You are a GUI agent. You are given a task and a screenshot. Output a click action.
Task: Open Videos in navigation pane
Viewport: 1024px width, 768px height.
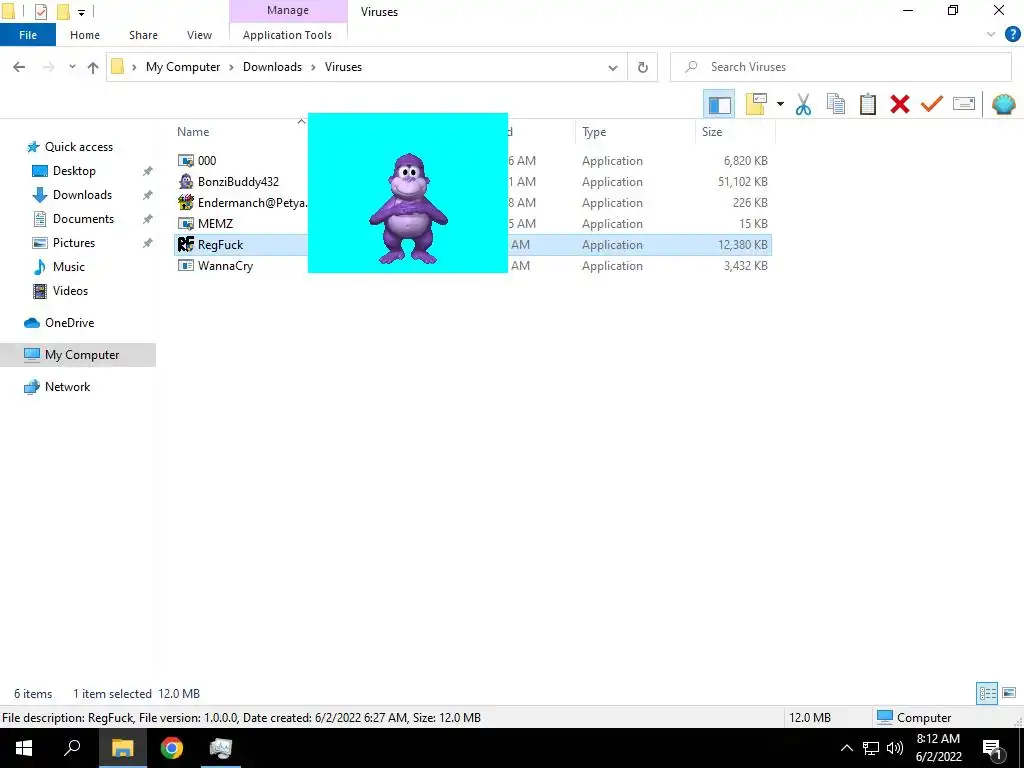point(70,291)
